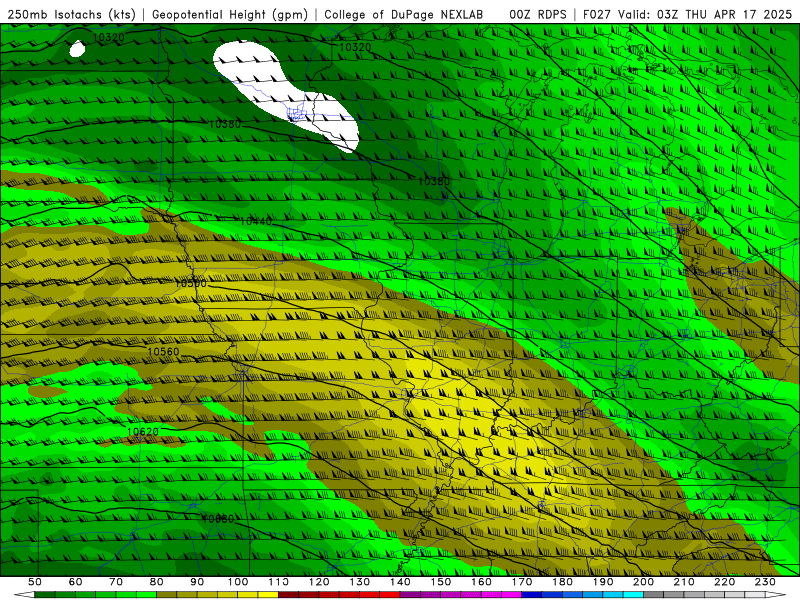Click legend value 150
800x600 pixels.
click(441, 582)
